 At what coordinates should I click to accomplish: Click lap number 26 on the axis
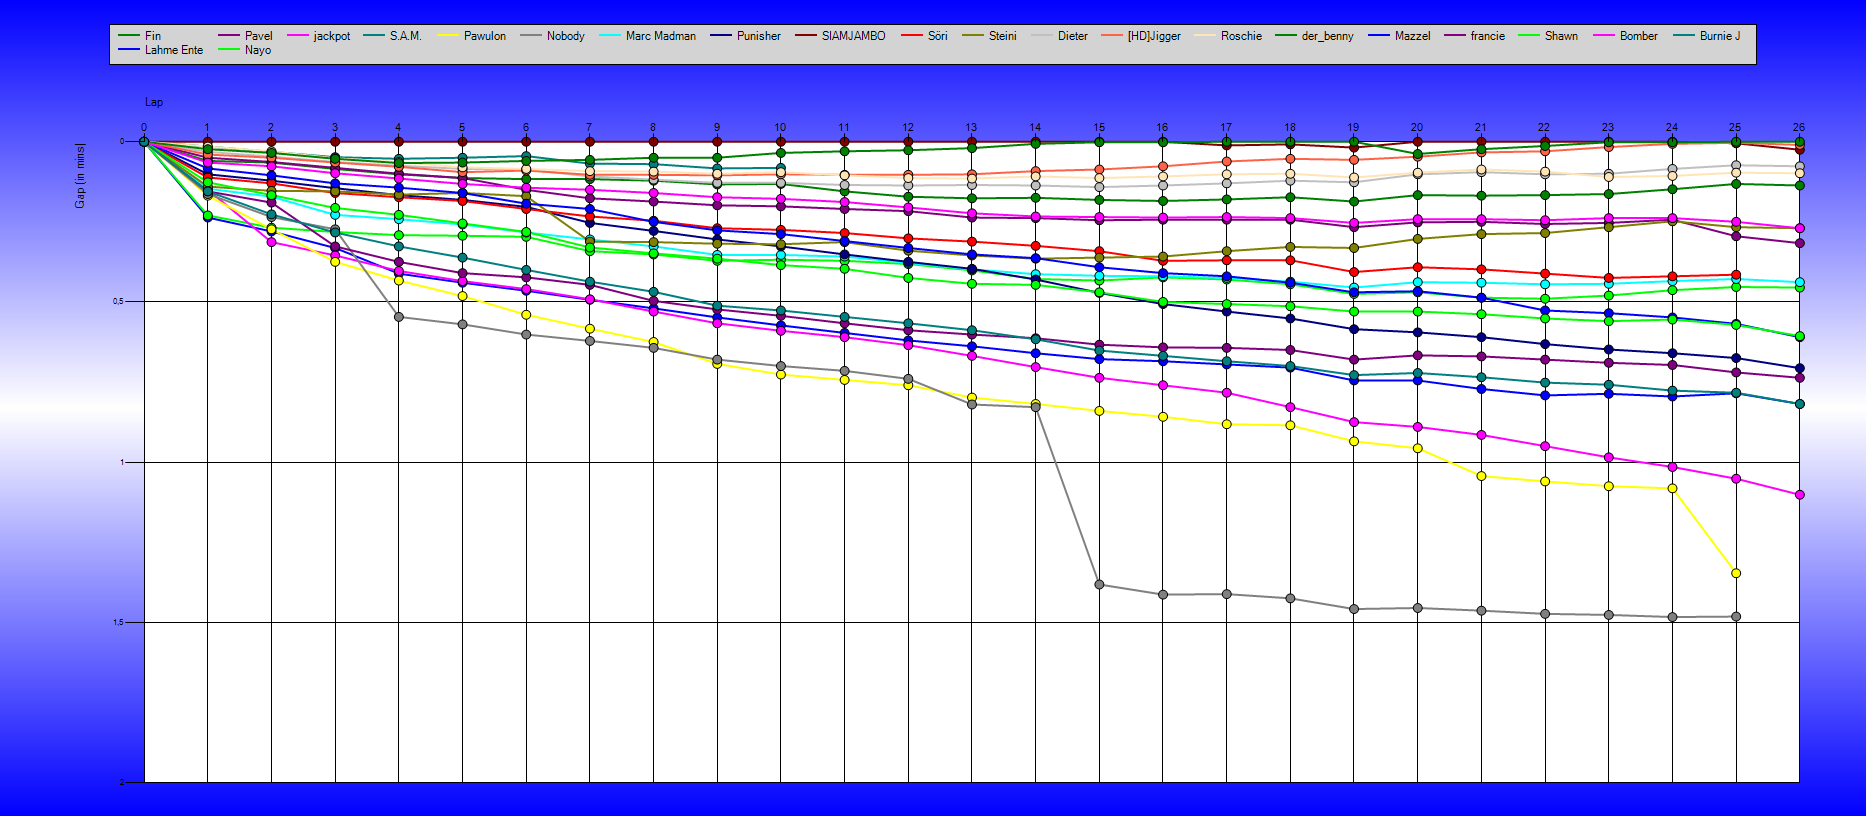click(1799, 128)
